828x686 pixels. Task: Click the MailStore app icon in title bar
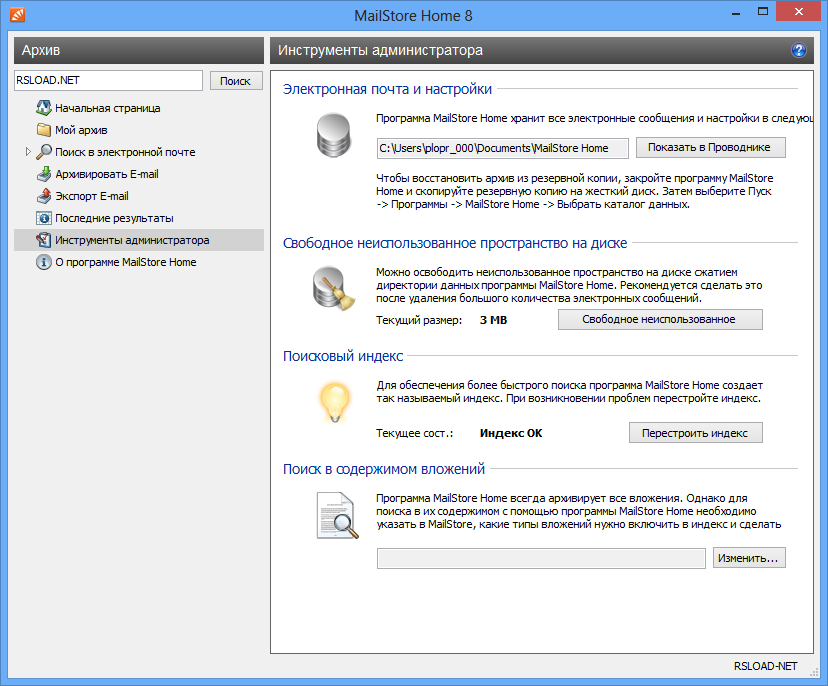(17, 14)
